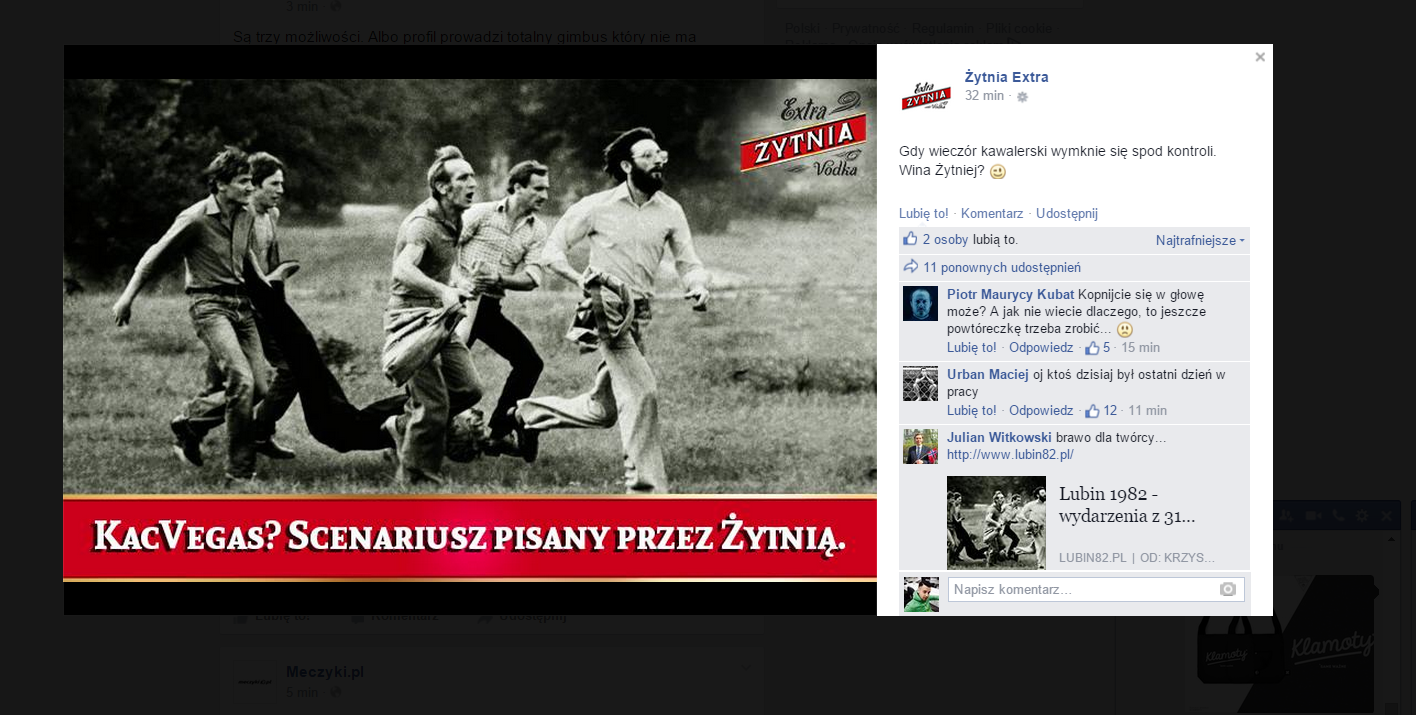
Task: Click the thumbs-up icon beside 2 osoby
Action: click(x=910, y=239)
